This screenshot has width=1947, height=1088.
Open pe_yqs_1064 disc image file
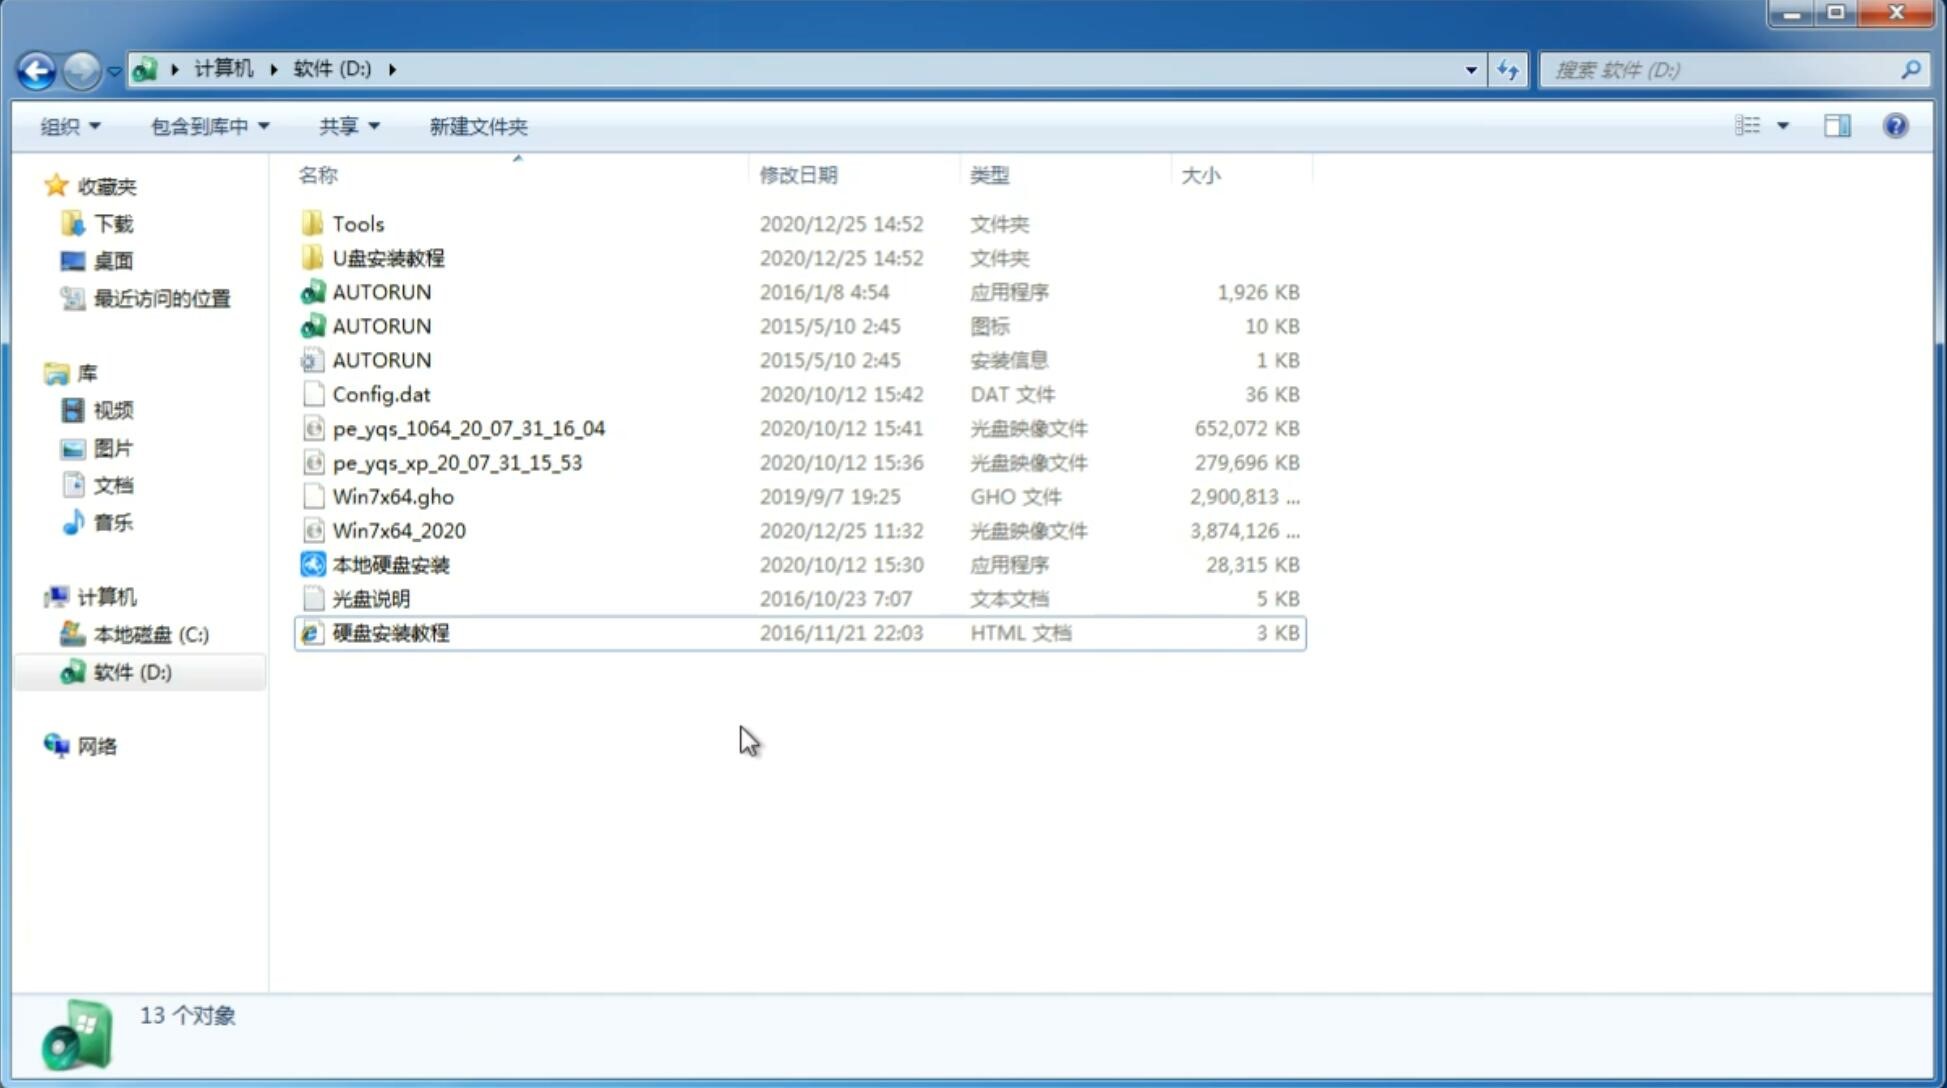pyautogui.click(x=468, y=426)
